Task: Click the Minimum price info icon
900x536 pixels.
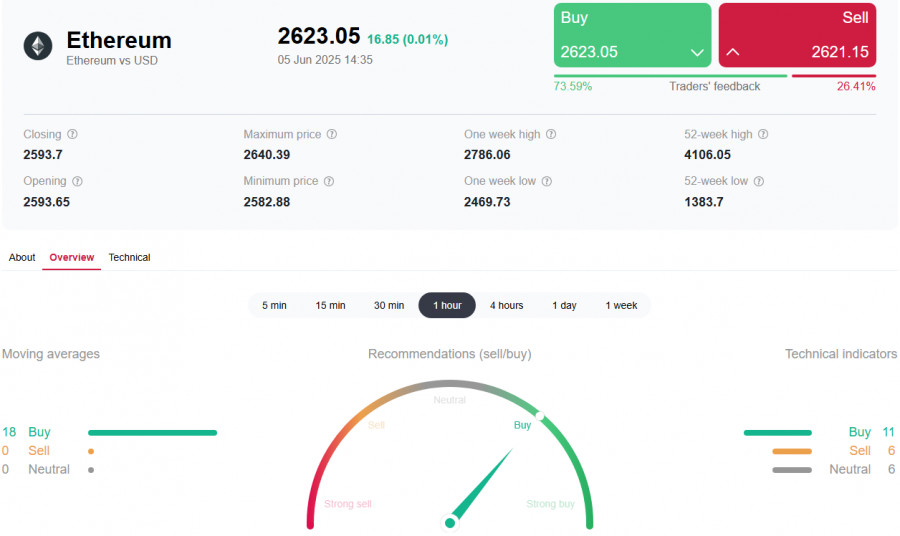Action: 329,181
